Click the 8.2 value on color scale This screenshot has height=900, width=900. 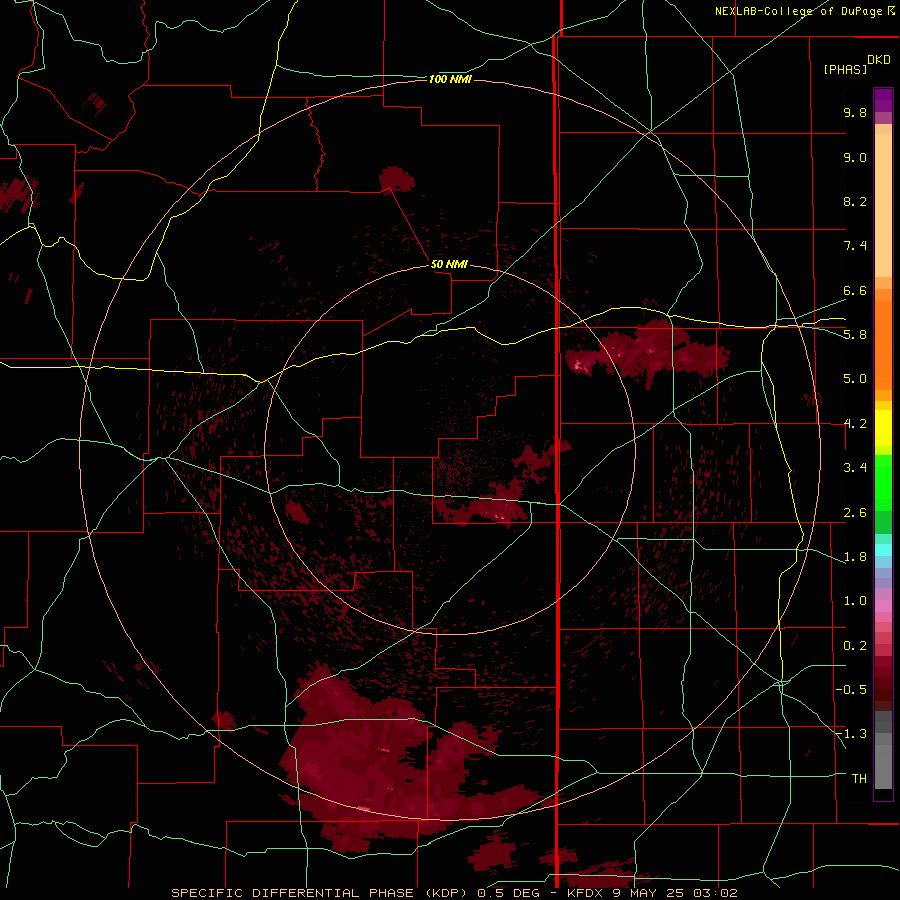coord(855,201)
